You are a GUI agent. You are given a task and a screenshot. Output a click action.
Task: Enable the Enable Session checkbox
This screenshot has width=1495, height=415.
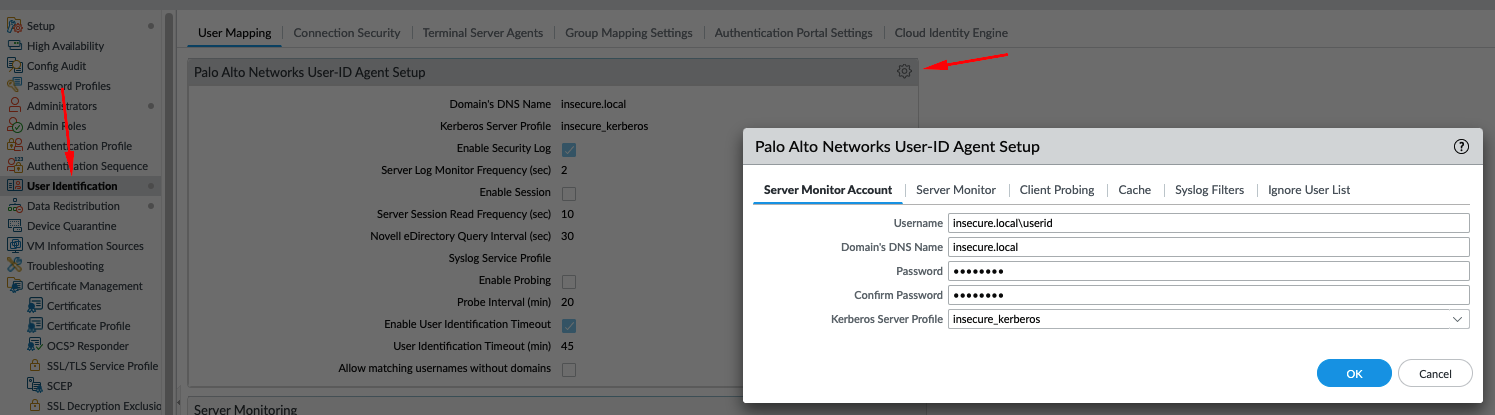[569, 193]
